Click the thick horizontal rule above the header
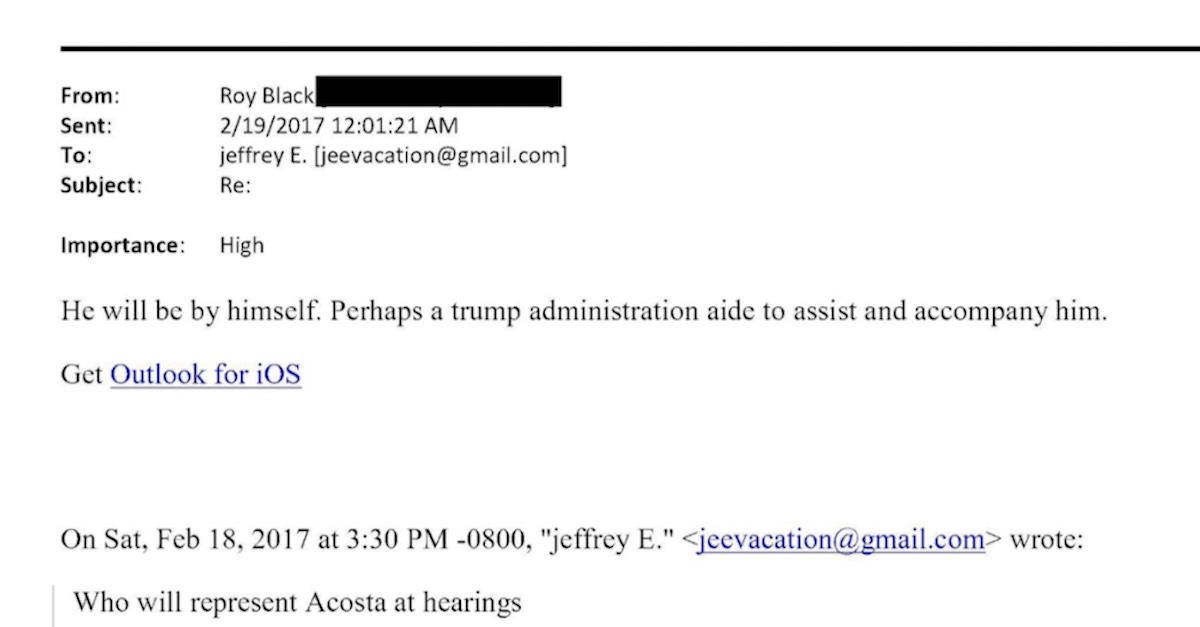 pos(630,48)
